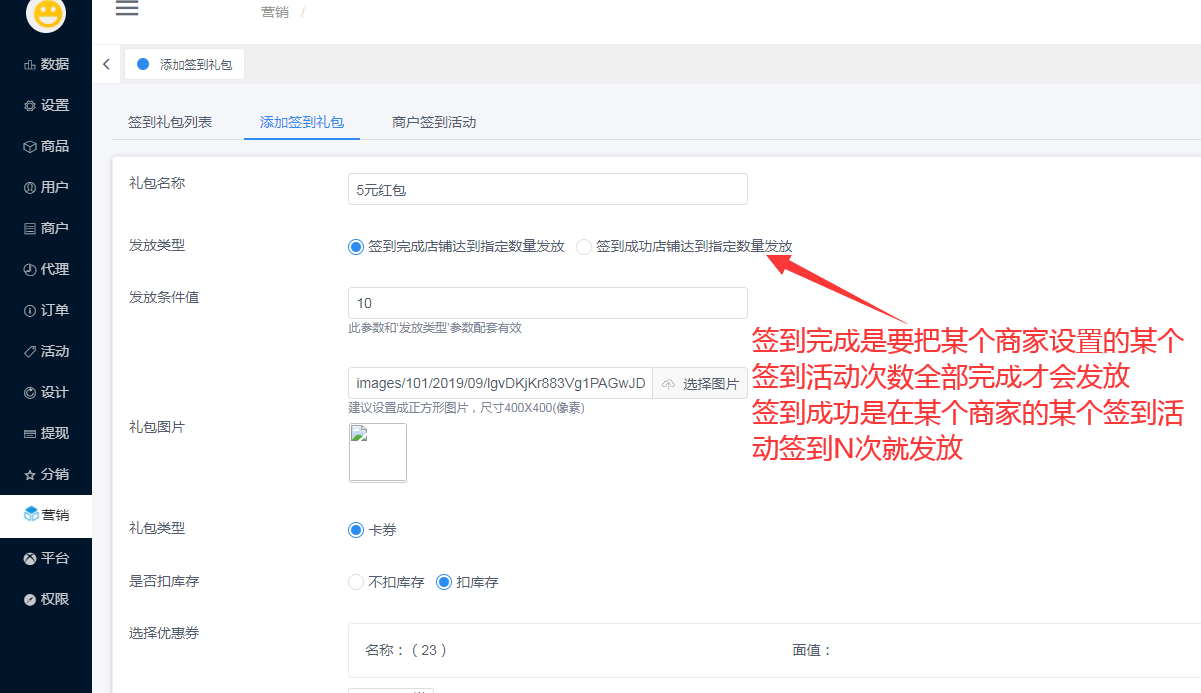1201x693 pixels.
Task: Click the 名称:(23) coupon text
Action: 406,650
